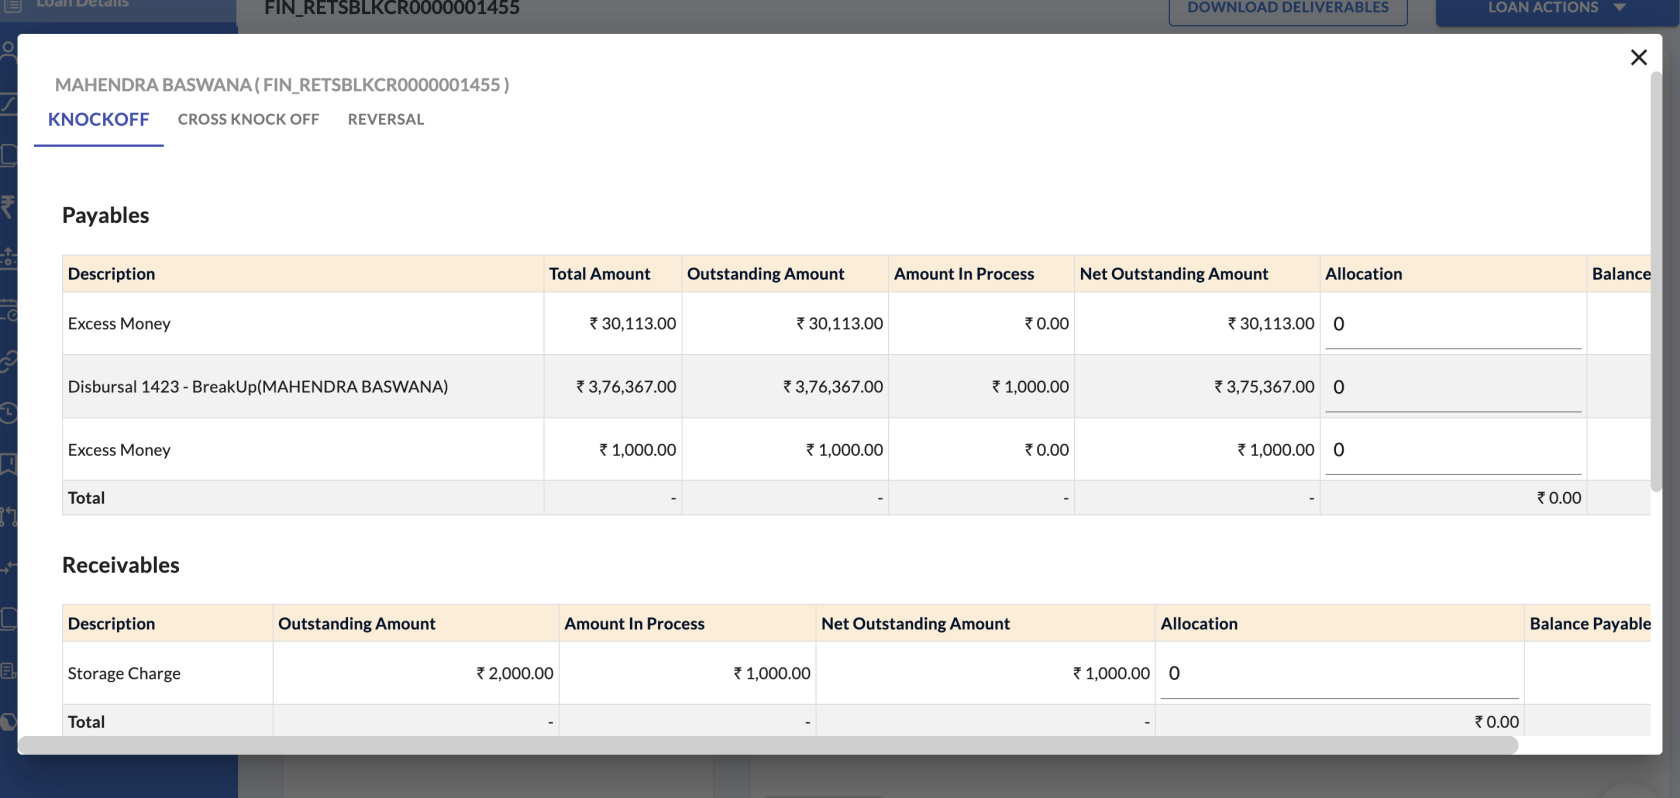Image resolution: width=1680 pixels, height=798 pixels.
Task: Click the Allocation field for Storage Charge
Action: coord(1340,674)
